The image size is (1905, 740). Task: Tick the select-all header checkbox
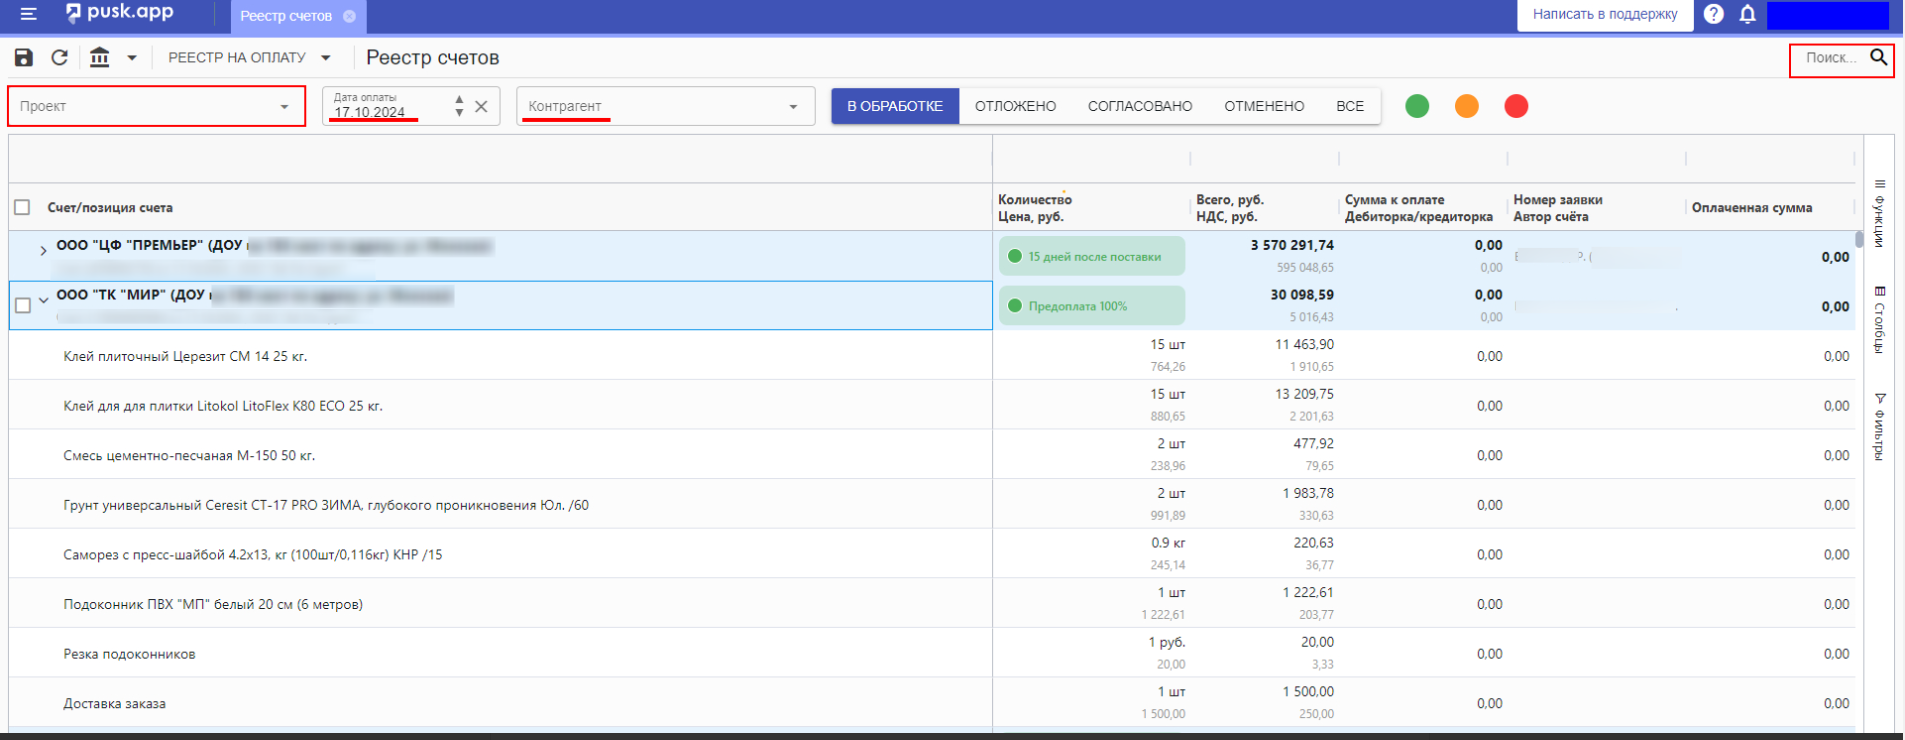[22, 207]
